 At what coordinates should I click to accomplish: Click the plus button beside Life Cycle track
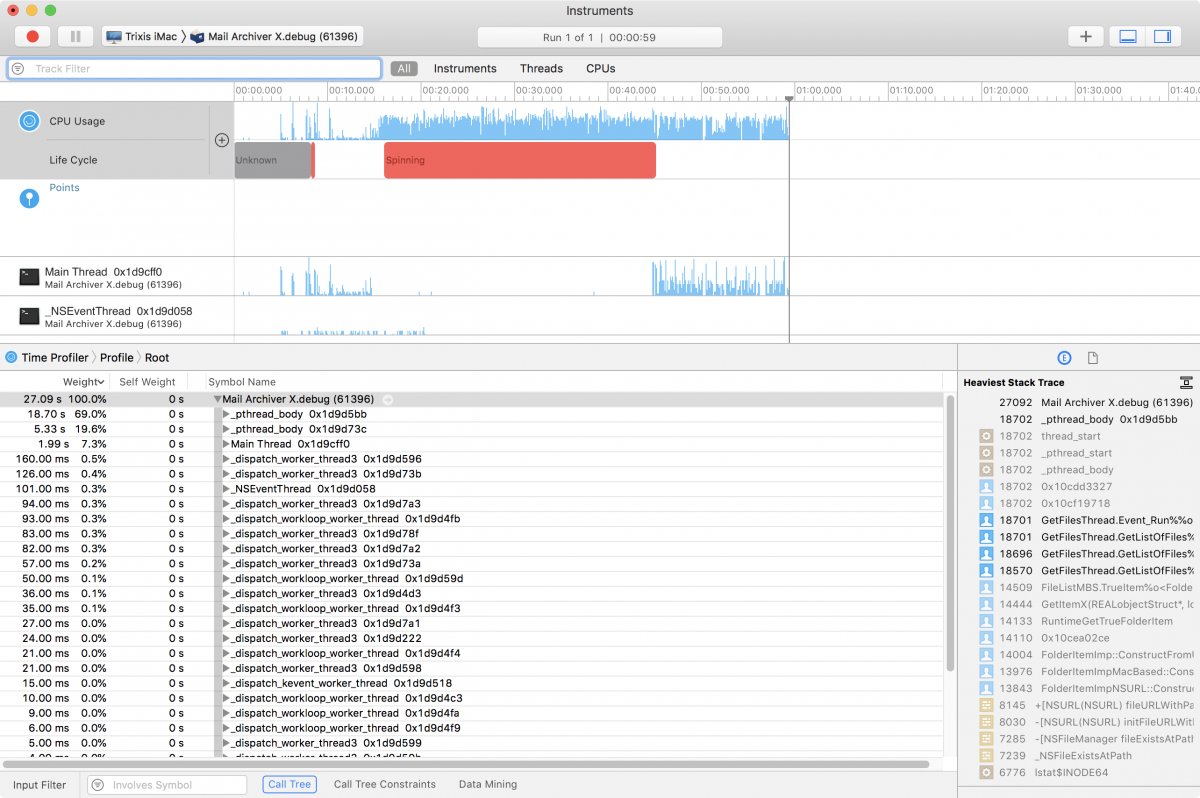[222, 140]
